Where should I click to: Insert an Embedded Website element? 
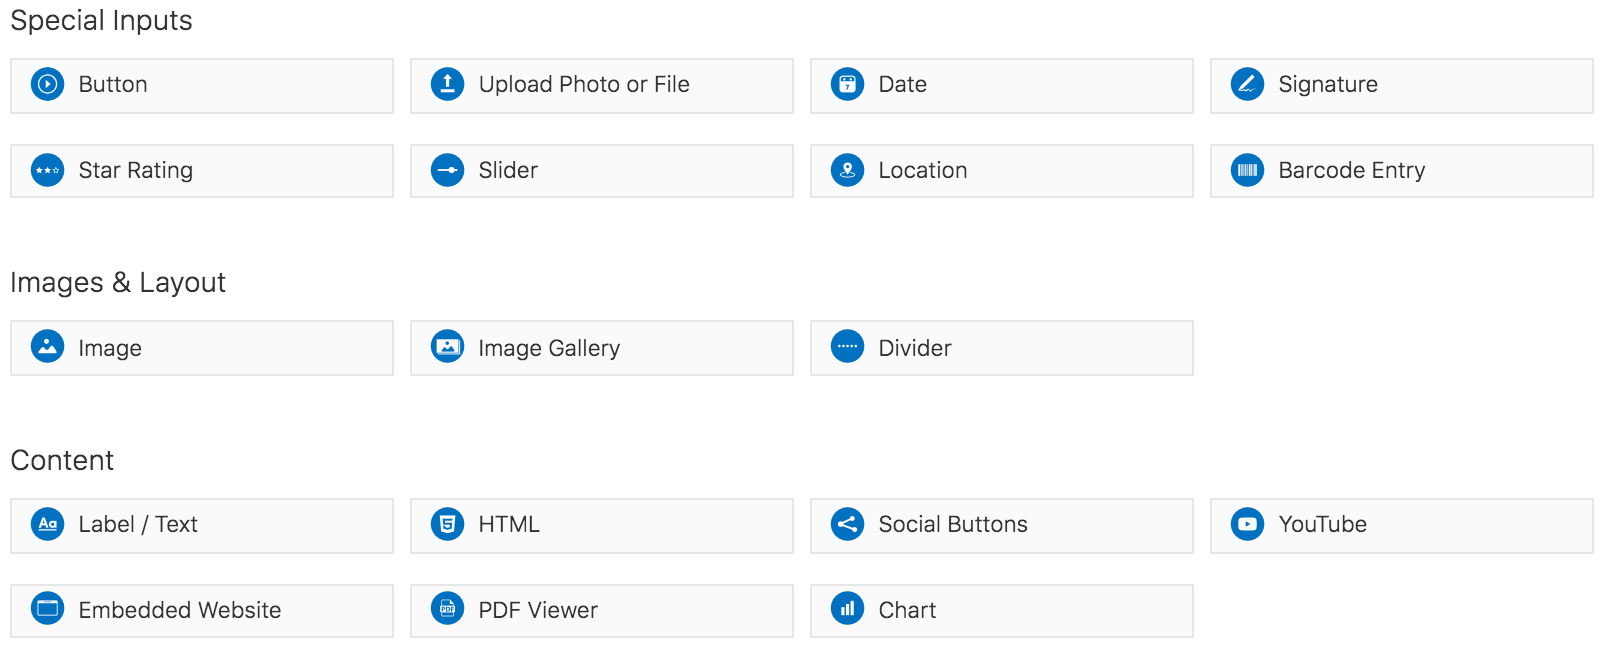pyautogui.click(x=201, y=610)
